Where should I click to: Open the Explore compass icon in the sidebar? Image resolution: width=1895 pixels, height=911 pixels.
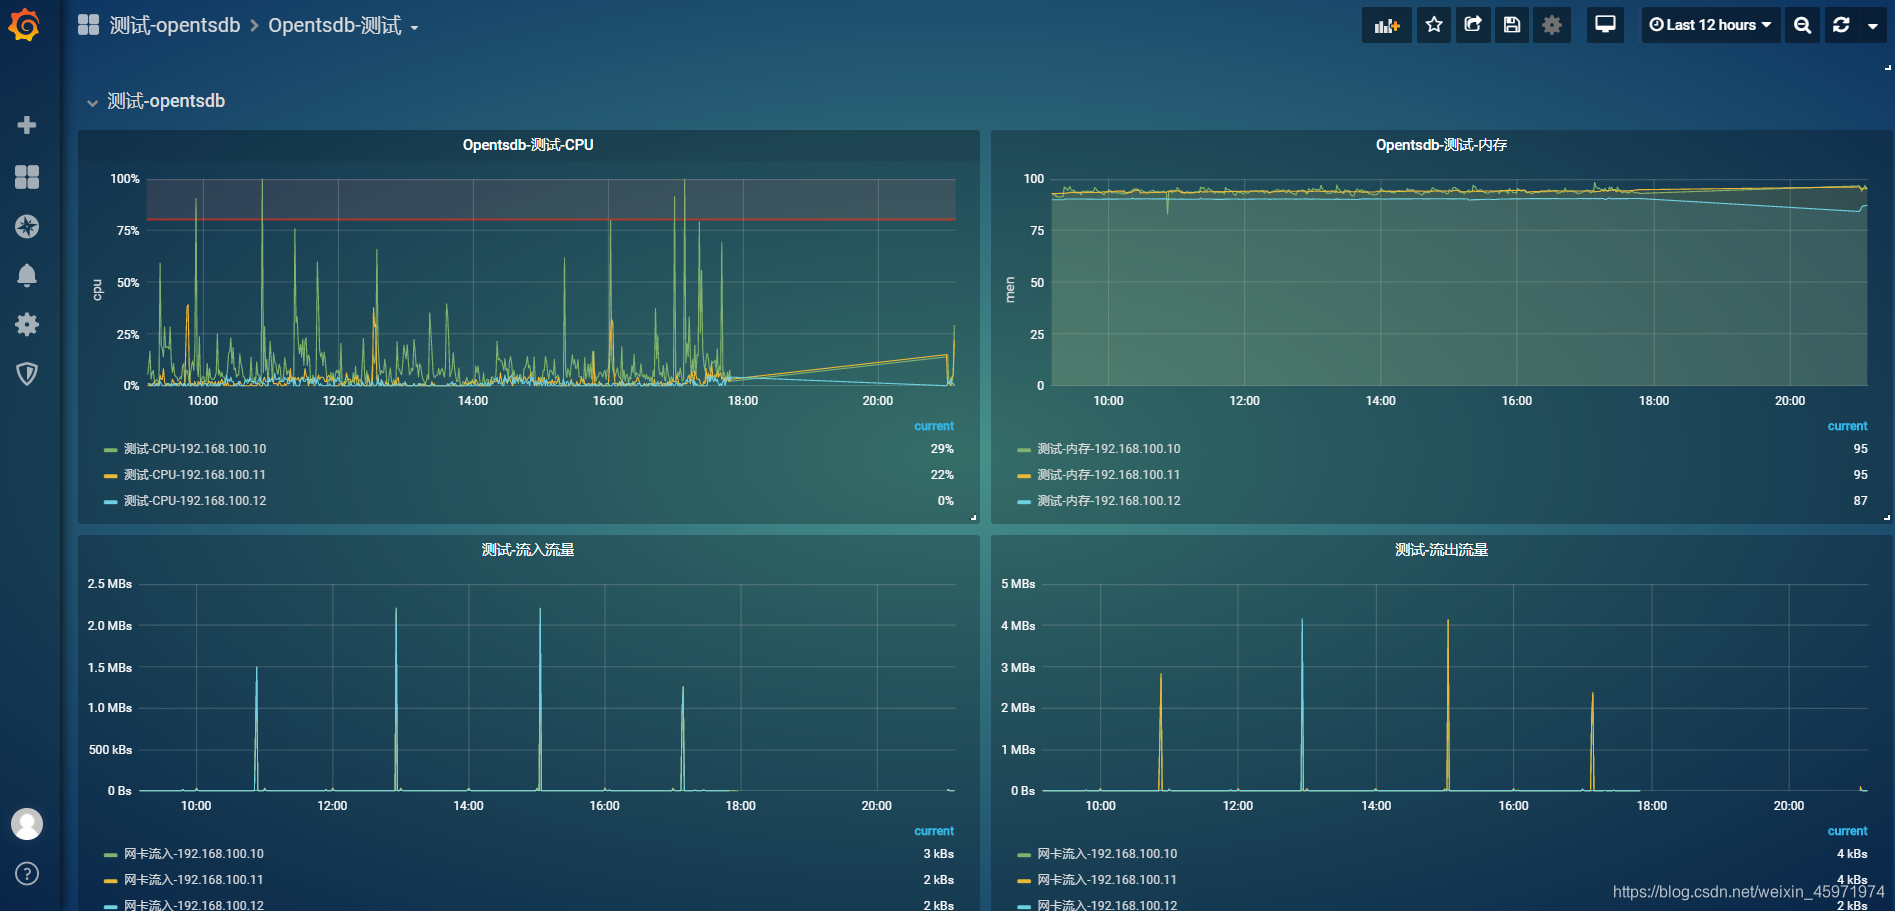point(27,226)
